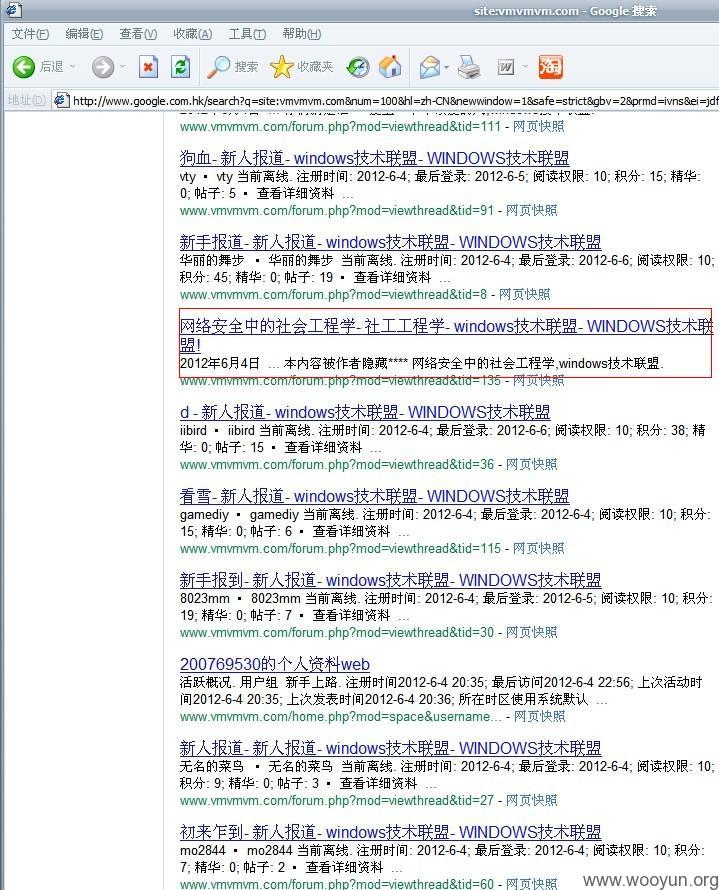Click the IE page icon in title bar
The image size is (719, 890).
[14, 10]
